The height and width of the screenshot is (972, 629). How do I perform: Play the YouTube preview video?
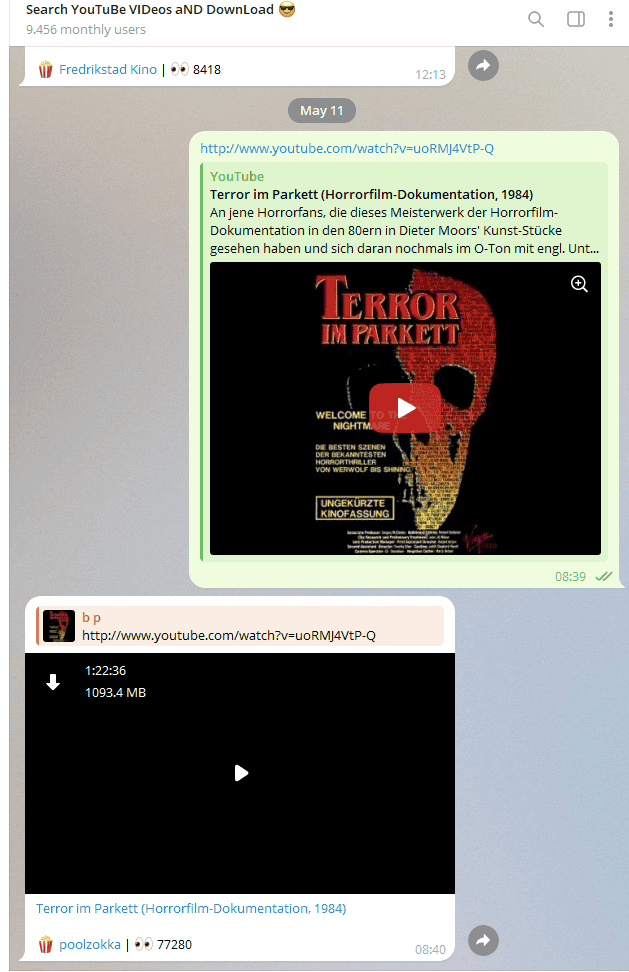click(x=405, y=408)
